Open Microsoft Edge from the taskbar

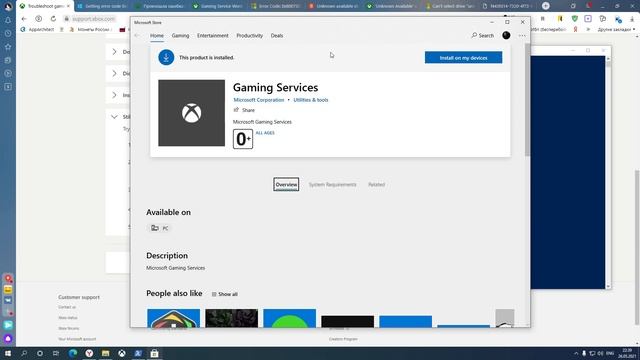[x=73, y=353]
